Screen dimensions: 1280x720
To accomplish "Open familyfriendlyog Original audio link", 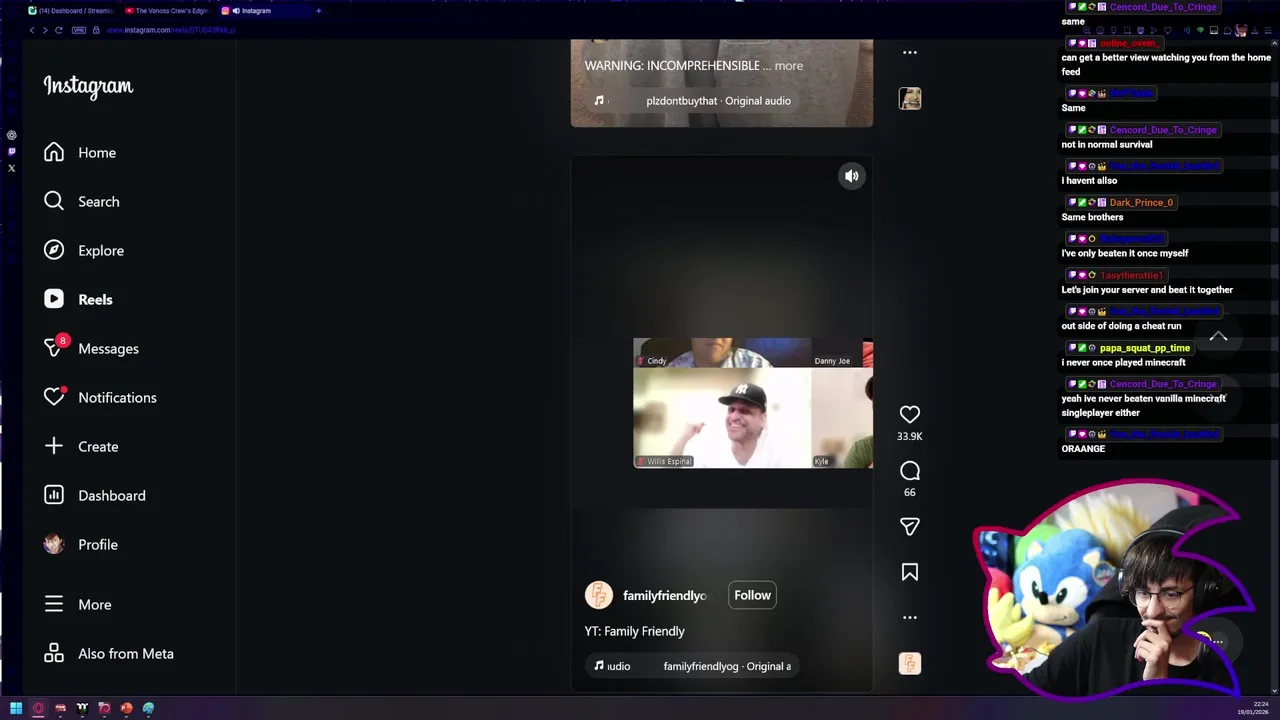I will [x=727, y=666].
